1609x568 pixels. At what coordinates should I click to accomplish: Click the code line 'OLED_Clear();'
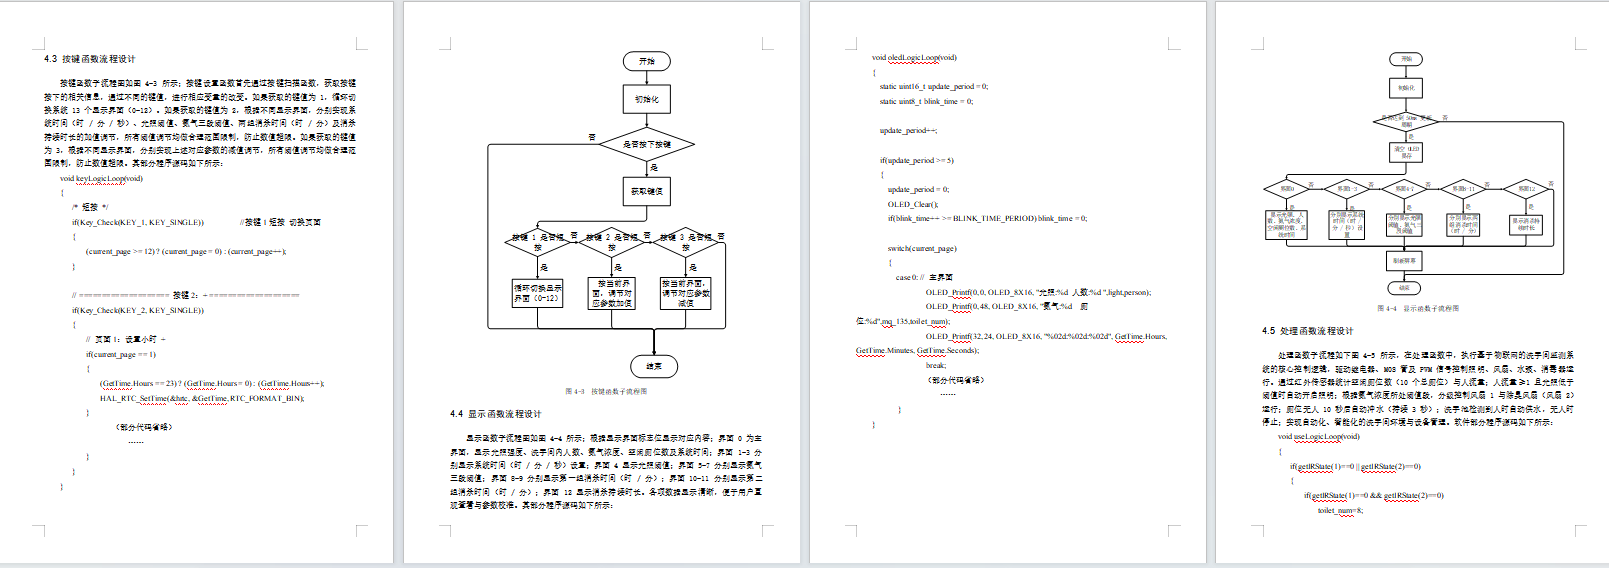tap(911, 204)
